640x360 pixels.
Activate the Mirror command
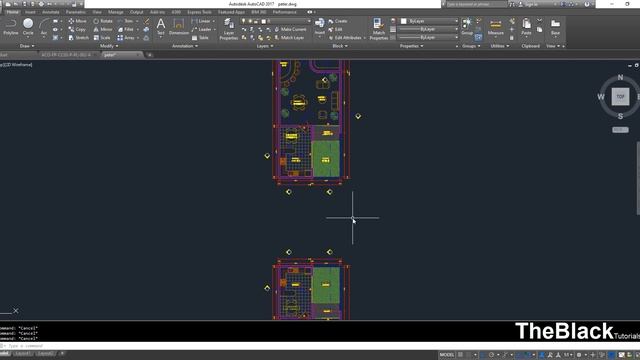point(102,29)
